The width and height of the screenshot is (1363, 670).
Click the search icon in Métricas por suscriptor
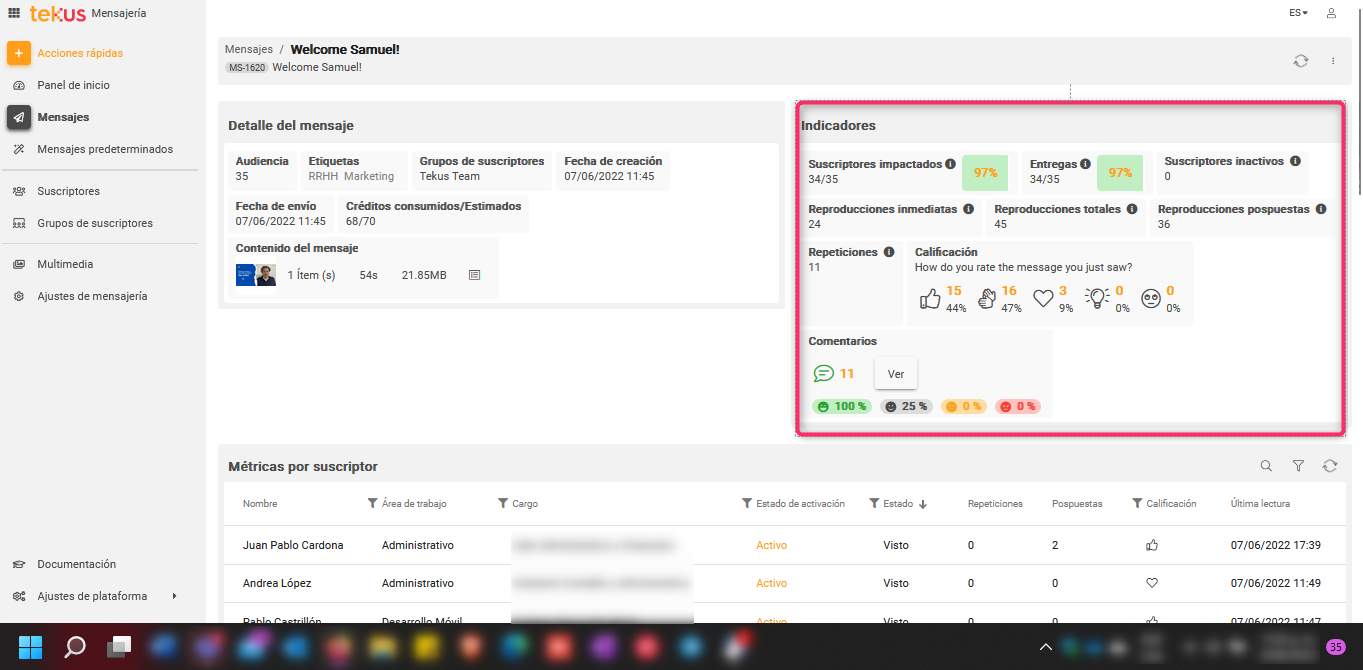pos(1266,466)
